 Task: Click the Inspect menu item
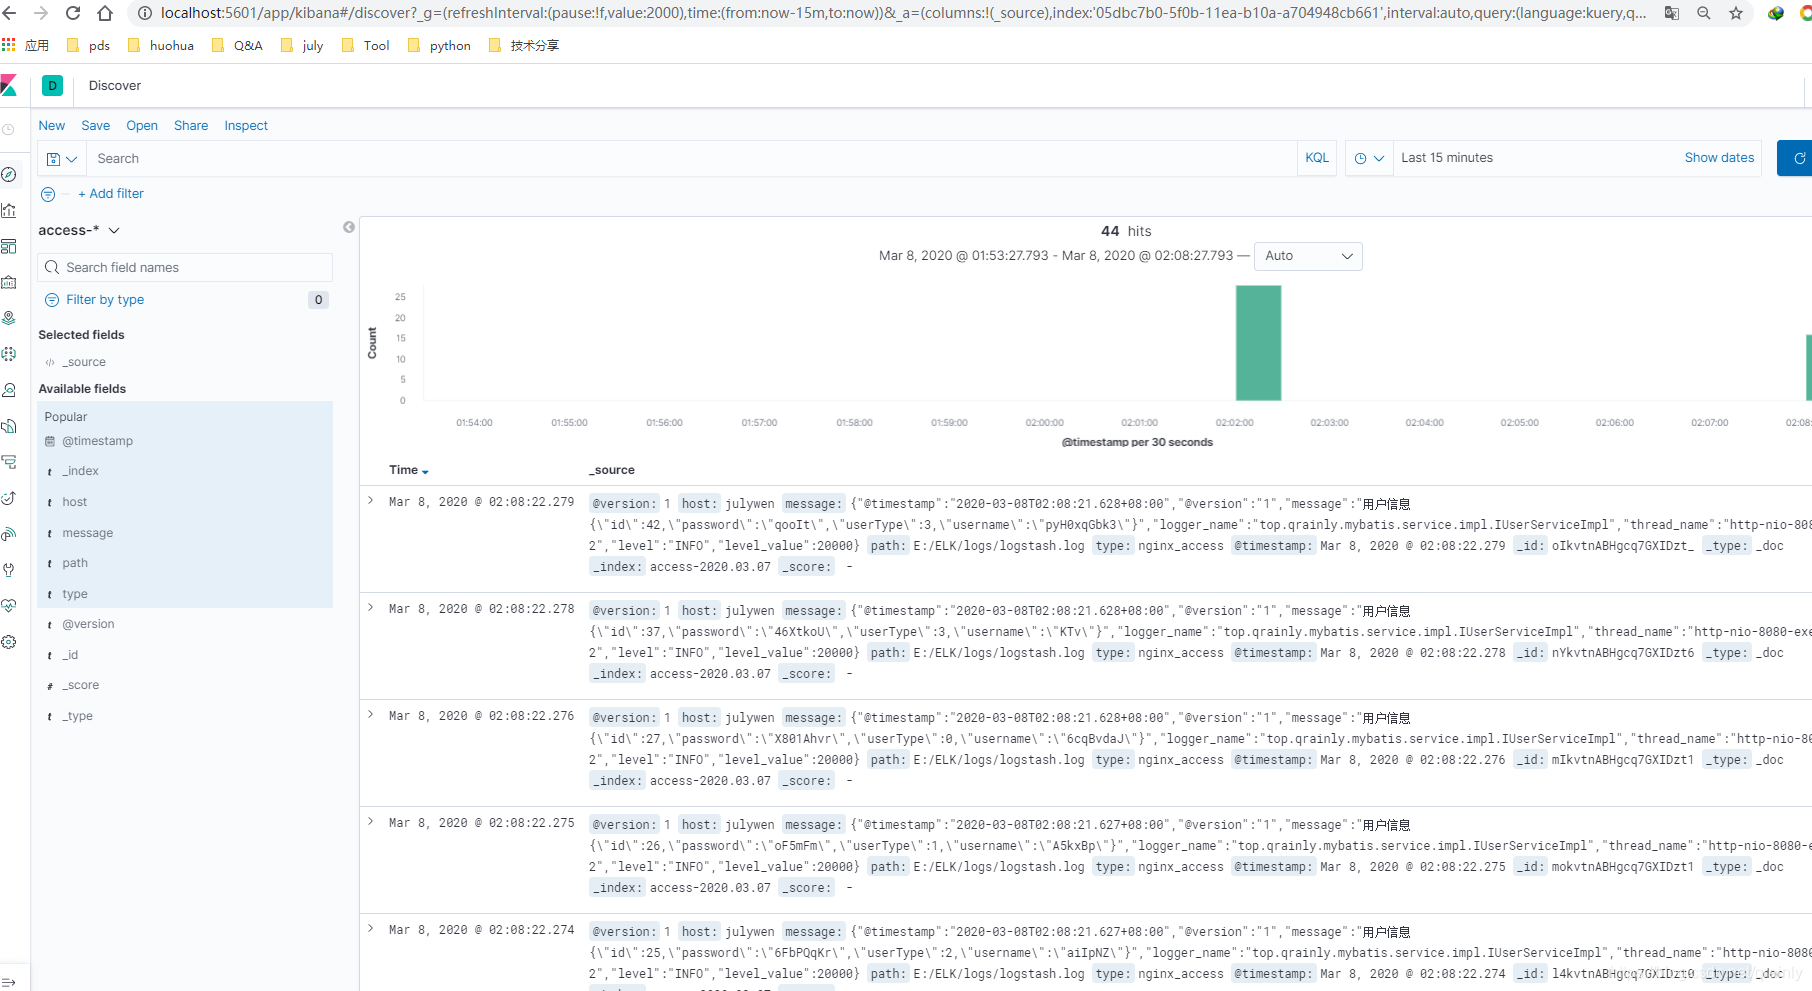246,126
